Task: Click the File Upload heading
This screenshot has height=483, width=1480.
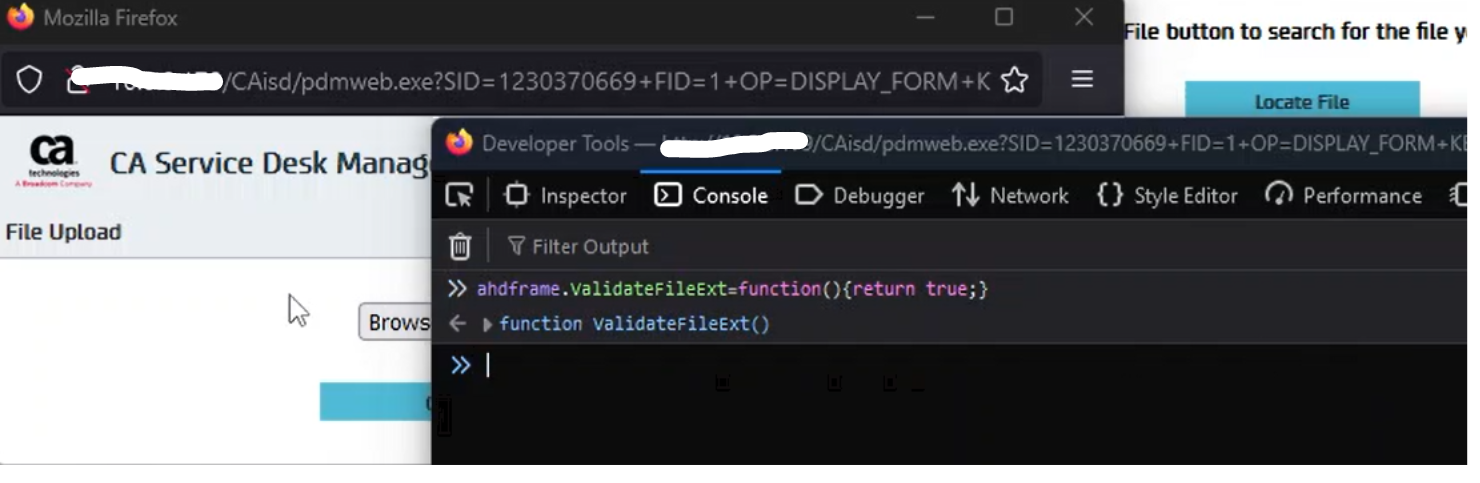Action: point(63,232)
